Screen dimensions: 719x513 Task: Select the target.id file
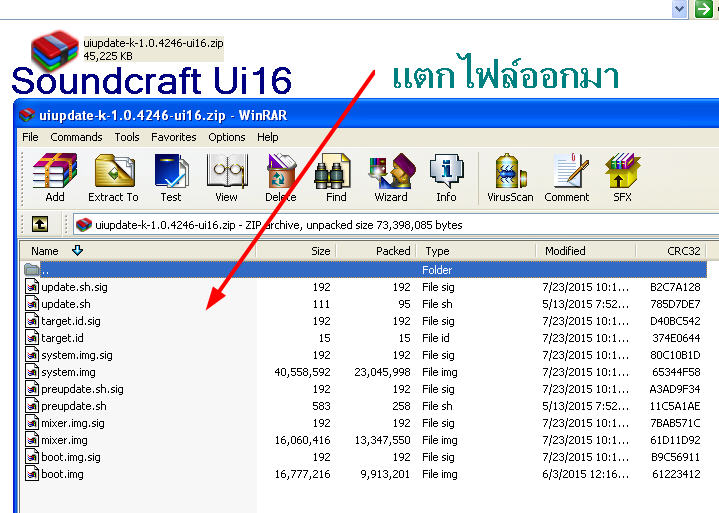coord(365,338)
